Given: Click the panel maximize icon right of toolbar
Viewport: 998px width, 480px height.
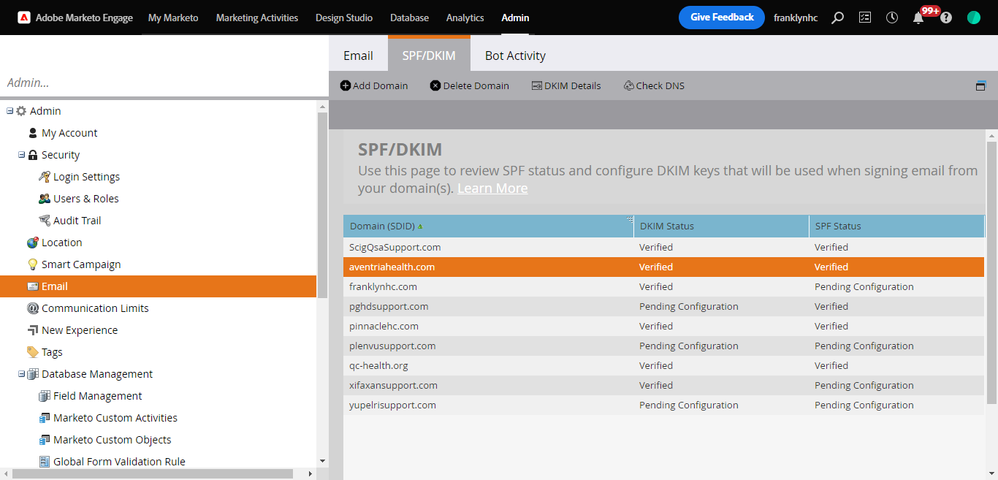Looking at the screenshot, I should click(x=981, y=86).
